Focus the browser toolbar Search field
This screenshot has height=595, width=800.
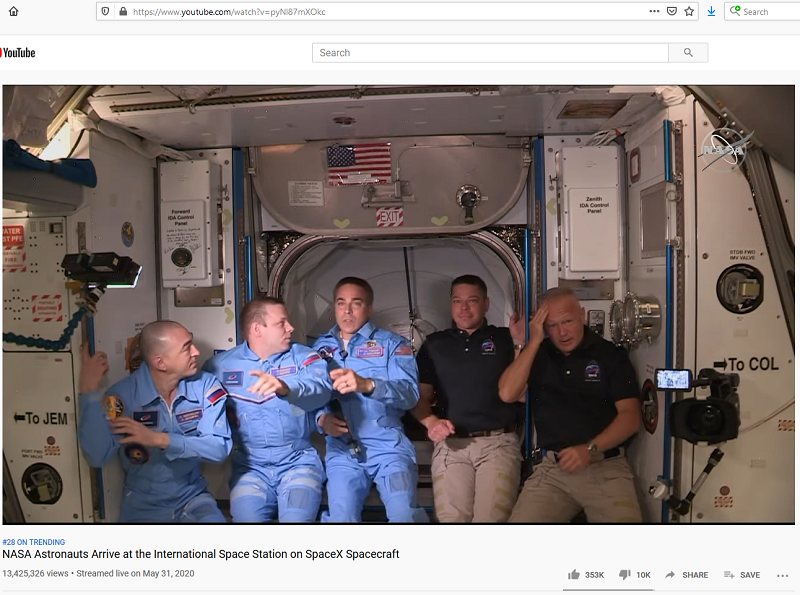tap(763, 11)
